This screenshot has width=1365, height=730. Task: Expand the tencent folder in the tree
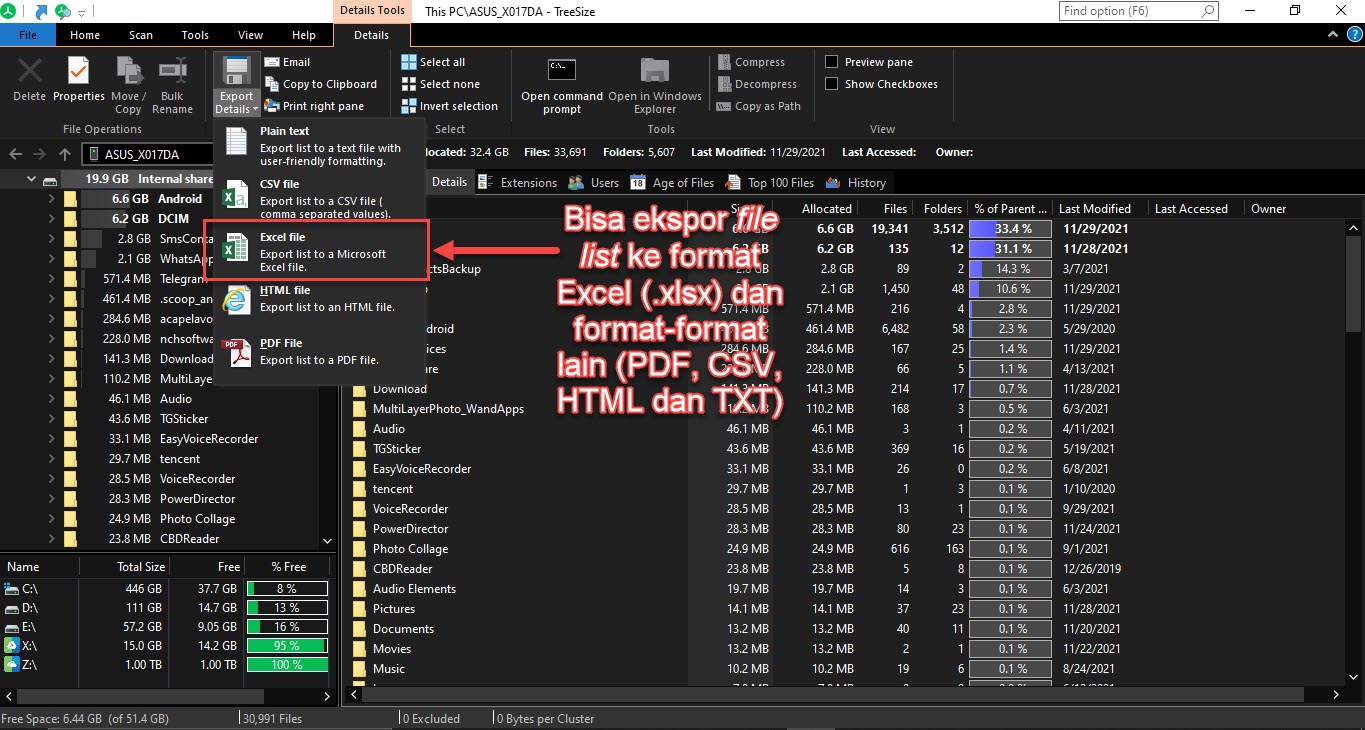[x=51, y=459]
